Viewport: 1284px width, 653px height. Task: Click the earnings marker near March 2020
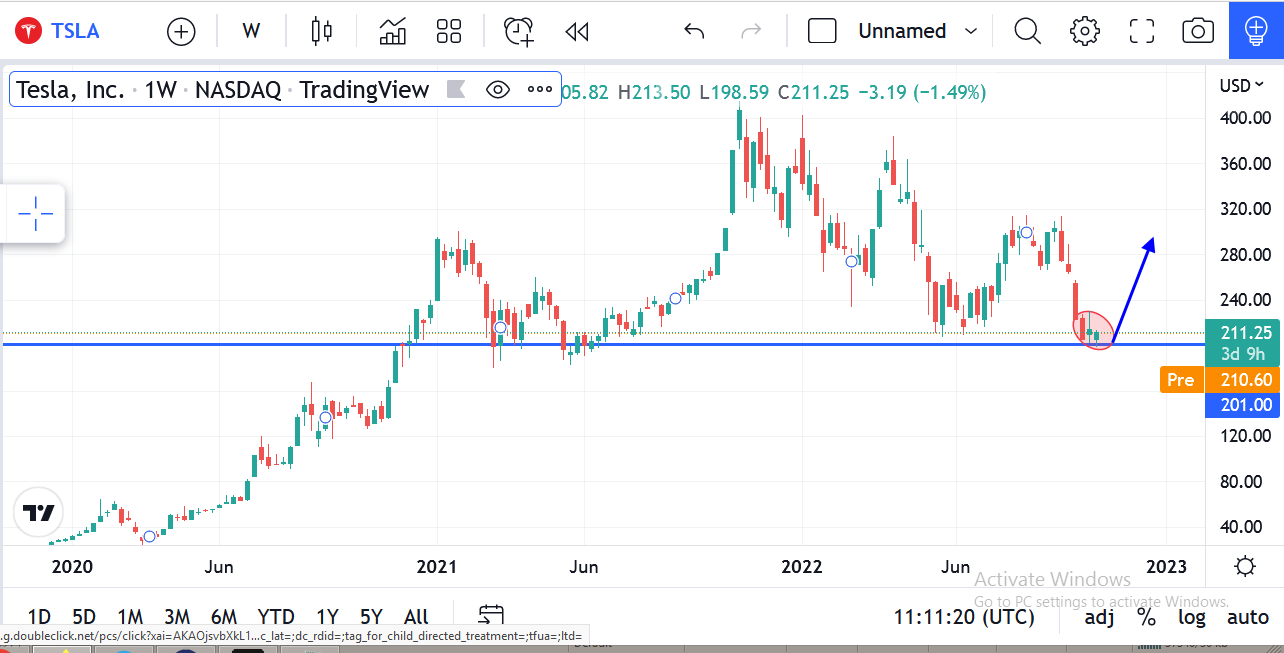pos(150,537)
